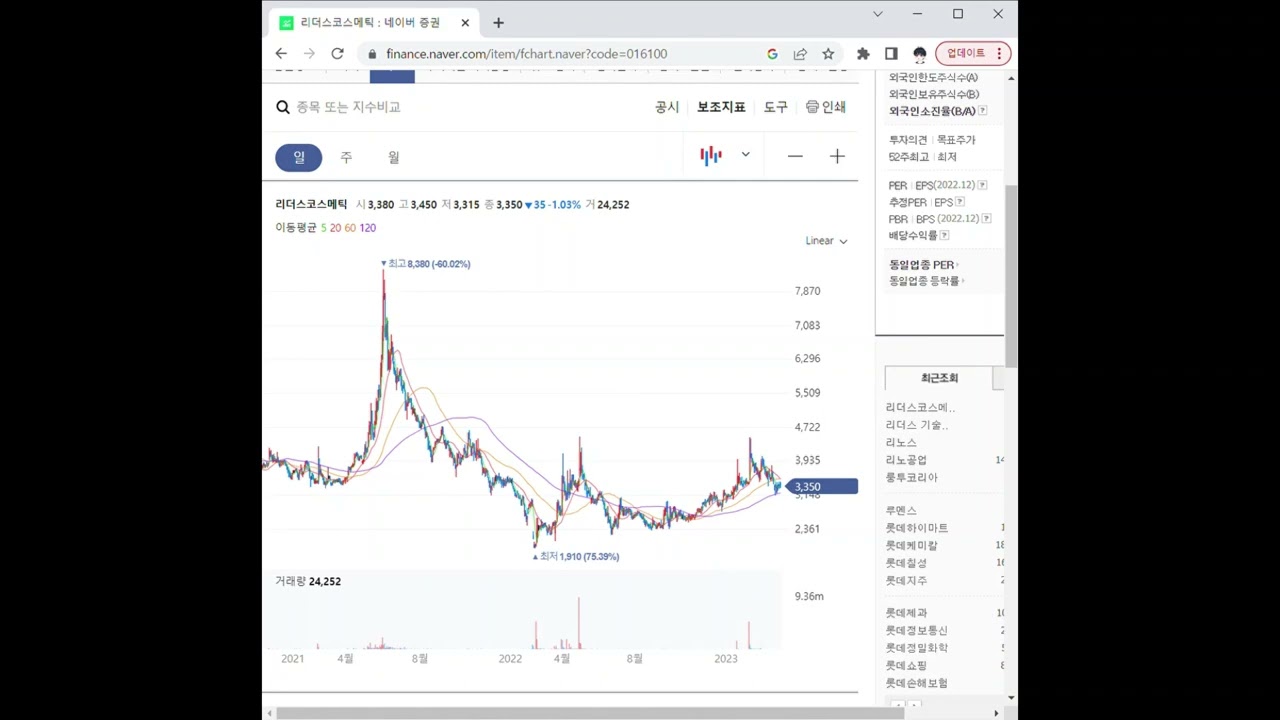Screen dimensions: 1280x720
Task: Click the horizontal scrollbar thumb
Action: click(589, 713)
